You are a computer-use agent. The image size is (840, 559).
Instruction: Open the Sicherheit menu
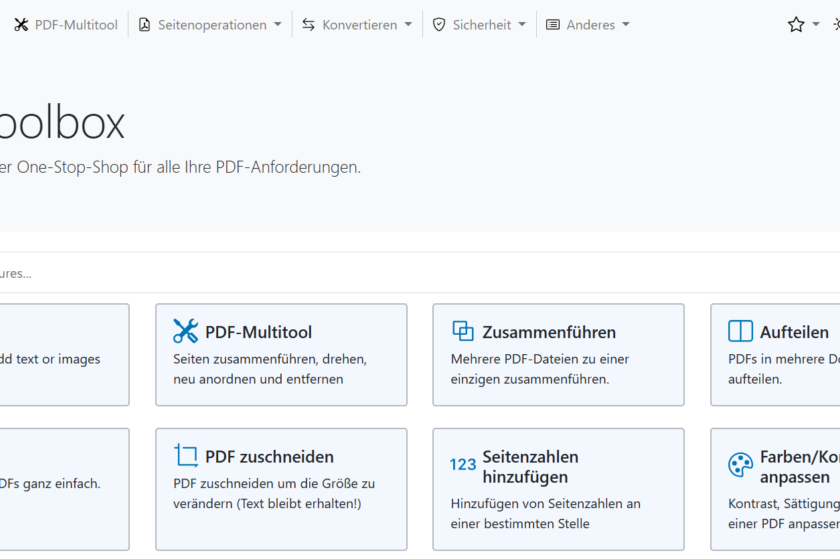pyautogui.click(x=481, y=25)
